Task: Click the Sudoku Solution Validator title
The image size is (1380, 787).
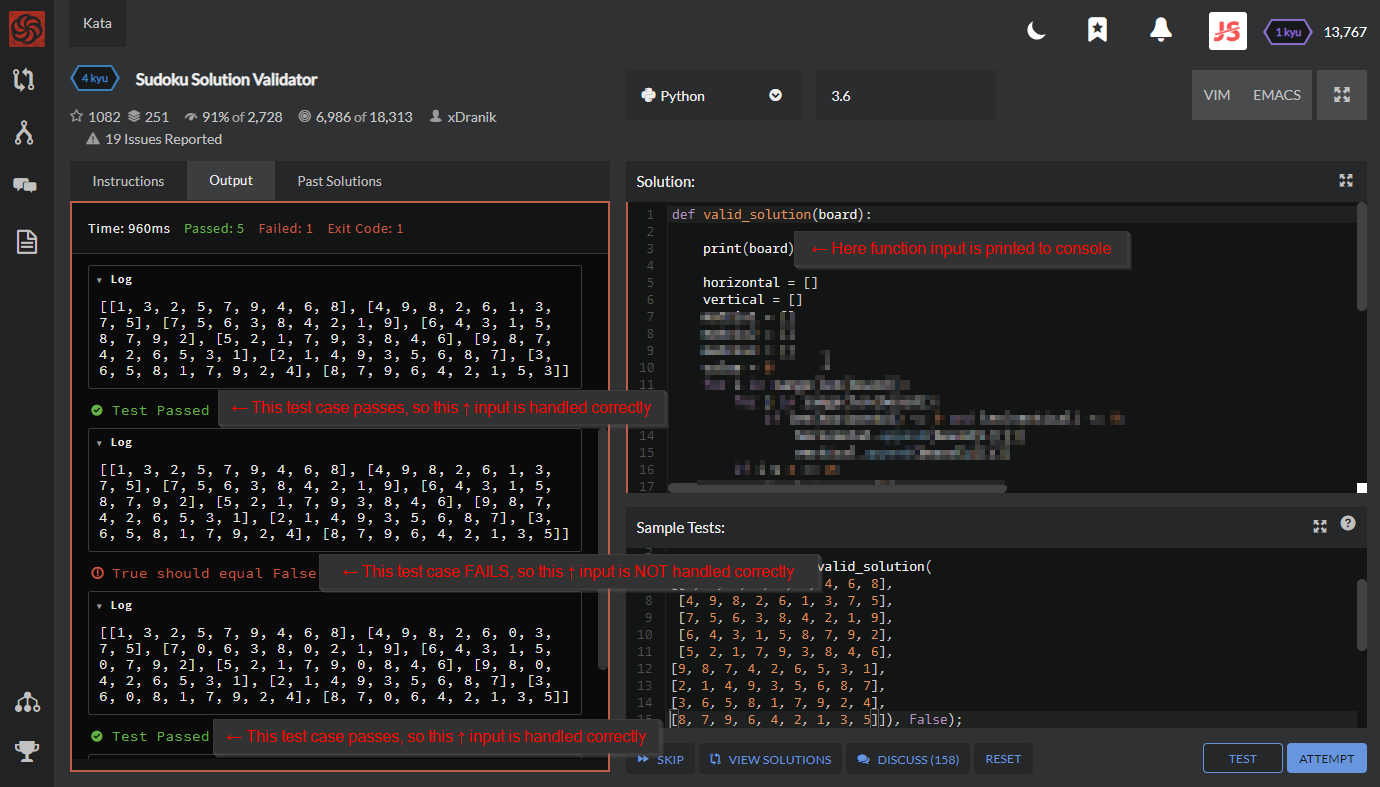Action: (x=226, y=79)
